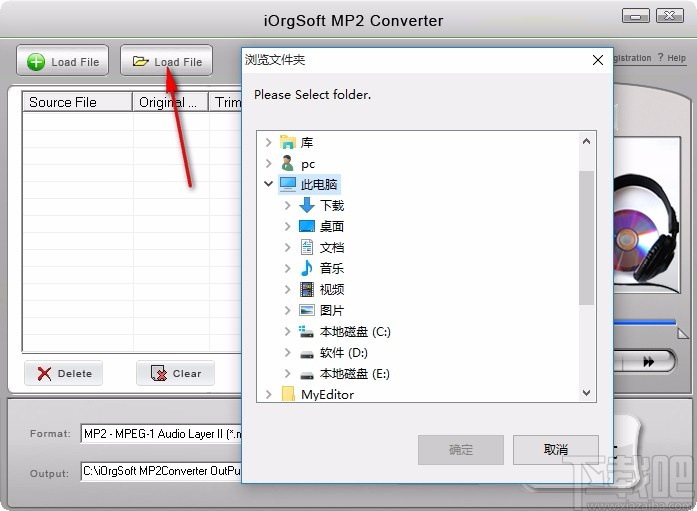Choose 音乐 in the folder tree
Screen dimensions: 697x511
click(332, 268)
